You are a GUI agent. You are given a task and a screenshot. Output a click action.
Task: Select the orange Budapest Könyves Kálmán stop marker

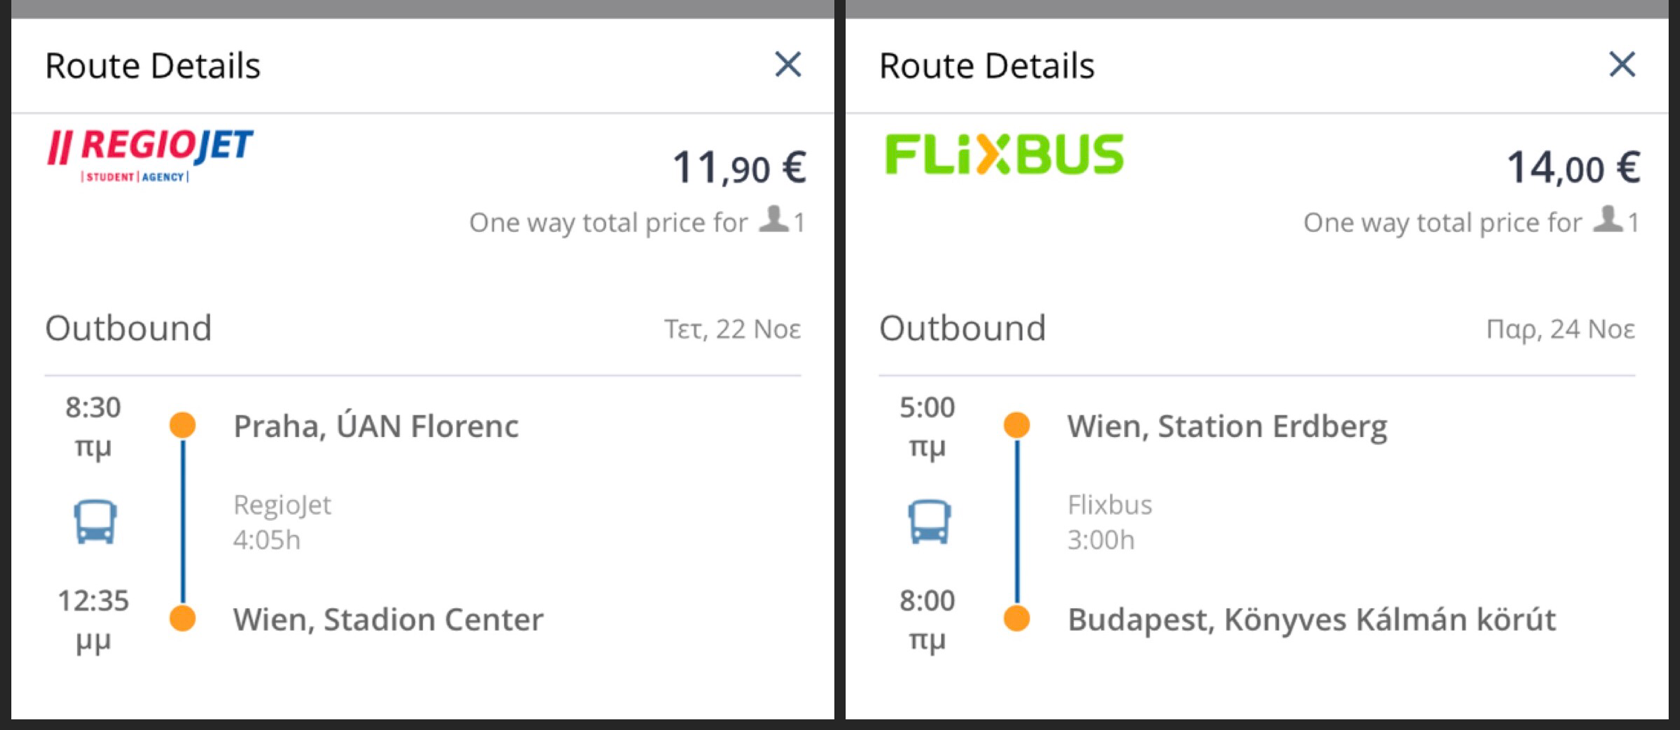[1017, 618]
